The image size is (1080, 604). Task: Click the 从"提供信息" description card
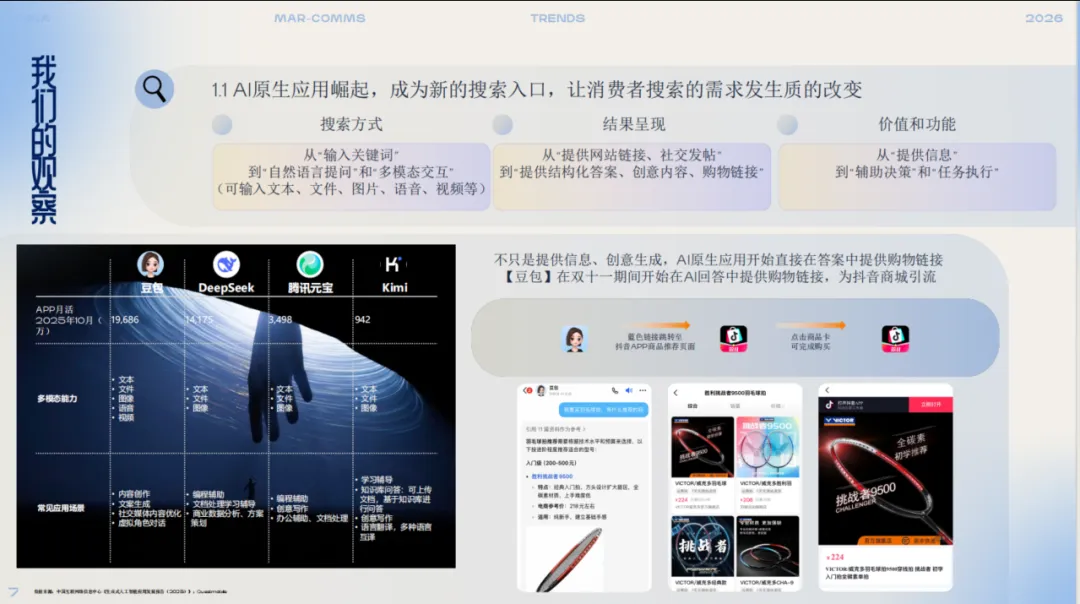[917, 176]
